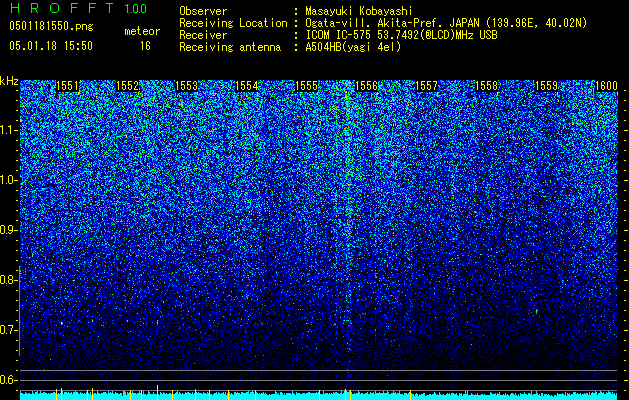The height and width of the screenshot is (400, 629).
Task: Click the 1553 time marker
Action: click(x=187, y=86)
